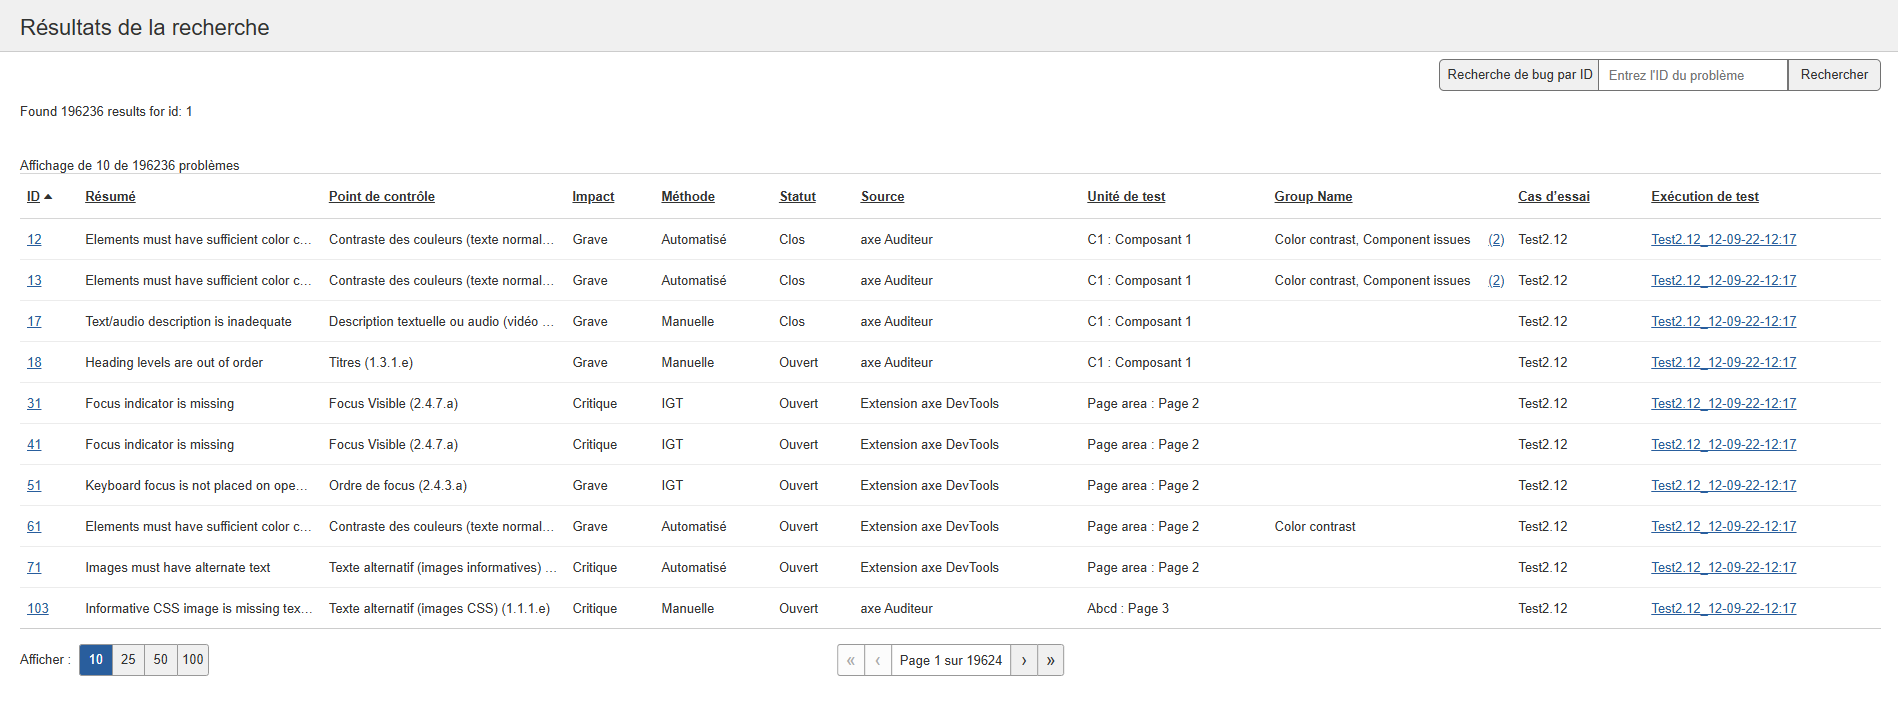Go to the previous results page
Screen dimensions: 1898x711
877,660
